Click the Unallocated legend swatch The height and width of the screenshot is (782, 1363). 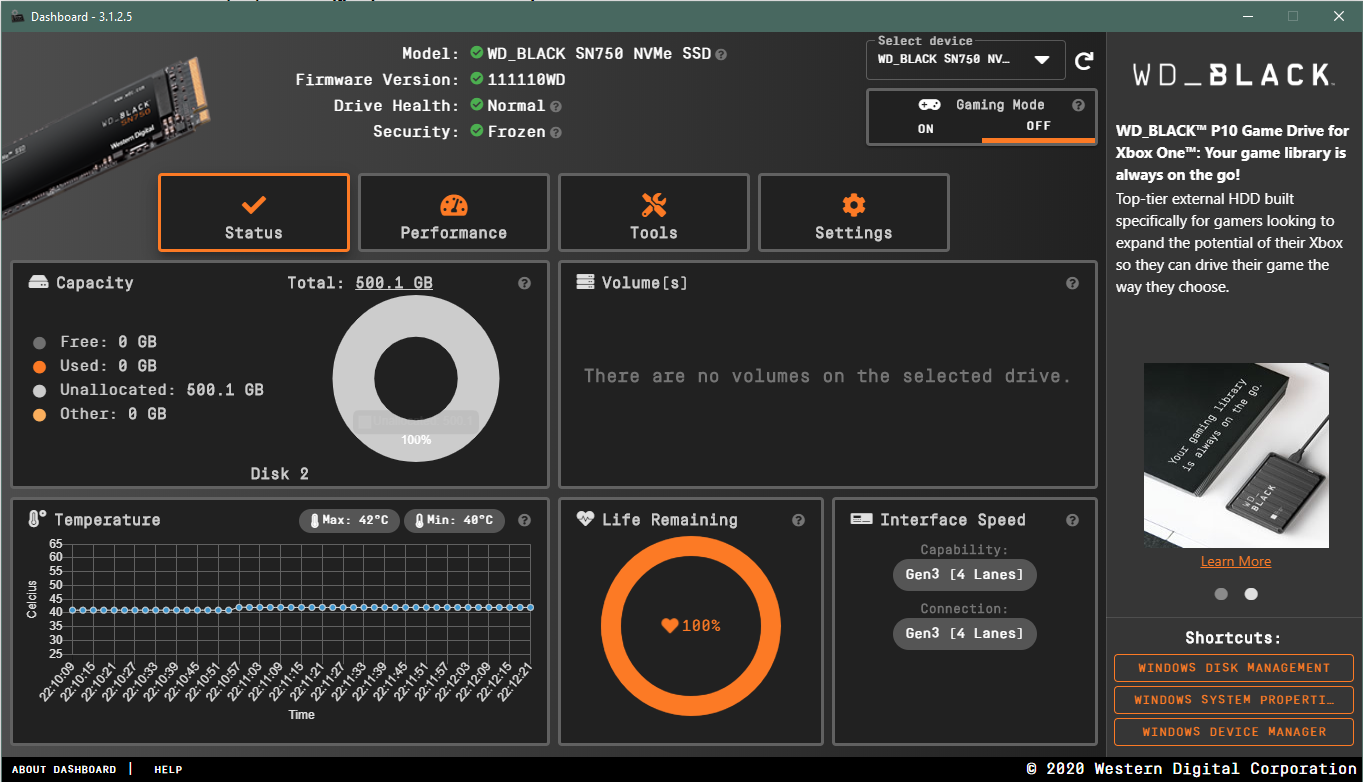pos(40,391)
